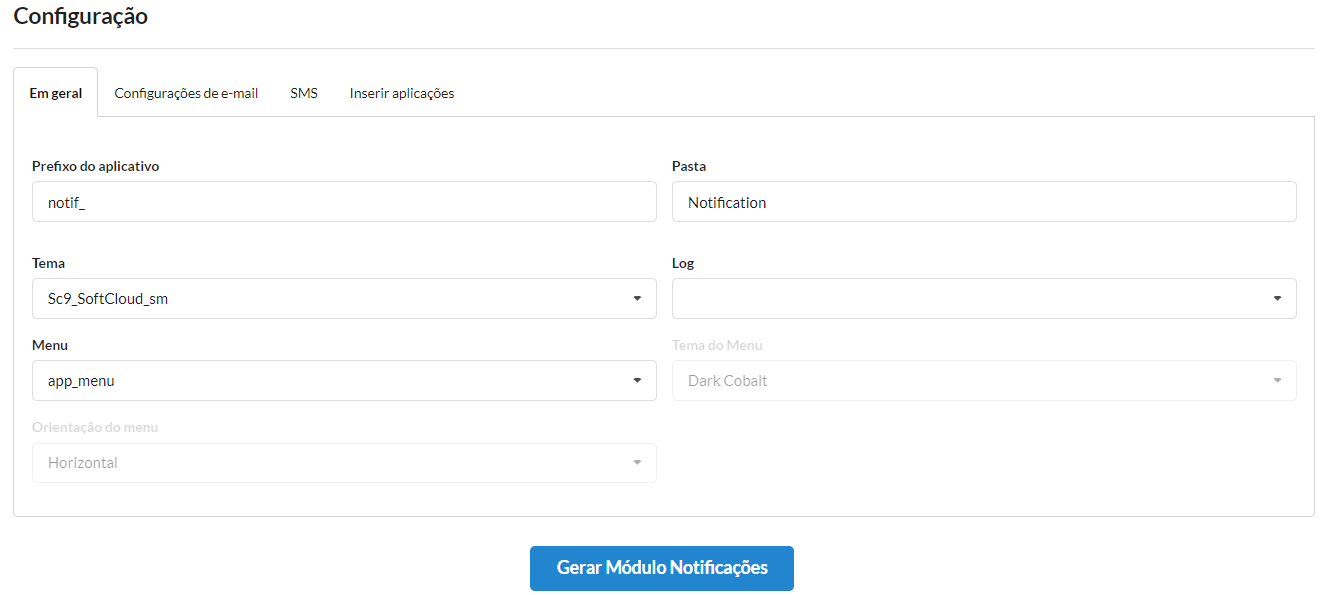Click the Notification folder input field

click(x=984, y=202)
